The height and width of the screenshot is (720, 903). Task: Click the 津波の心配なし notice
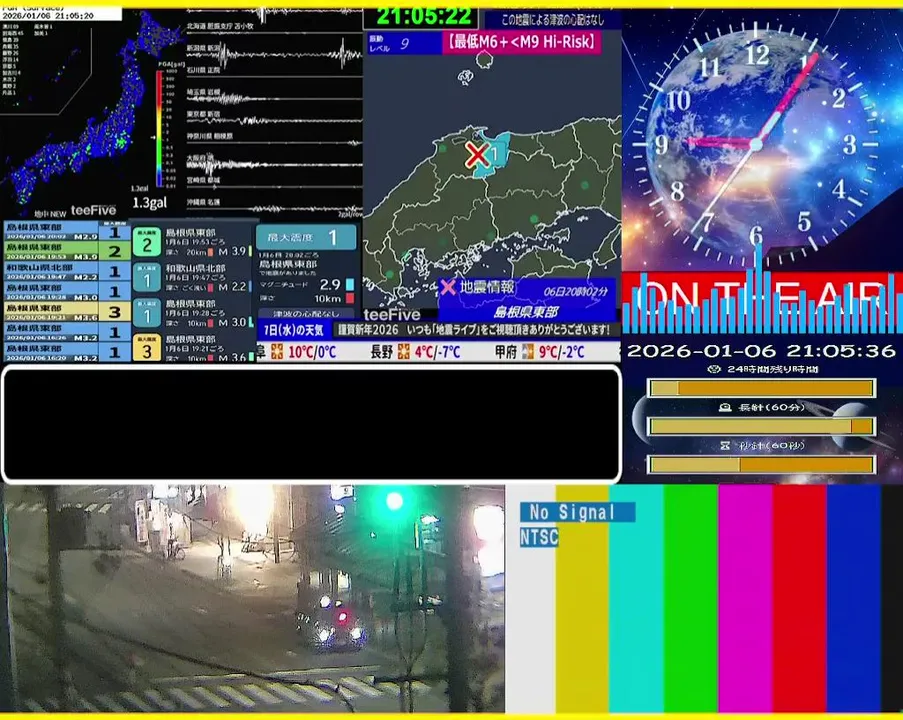tap(306, 314)
